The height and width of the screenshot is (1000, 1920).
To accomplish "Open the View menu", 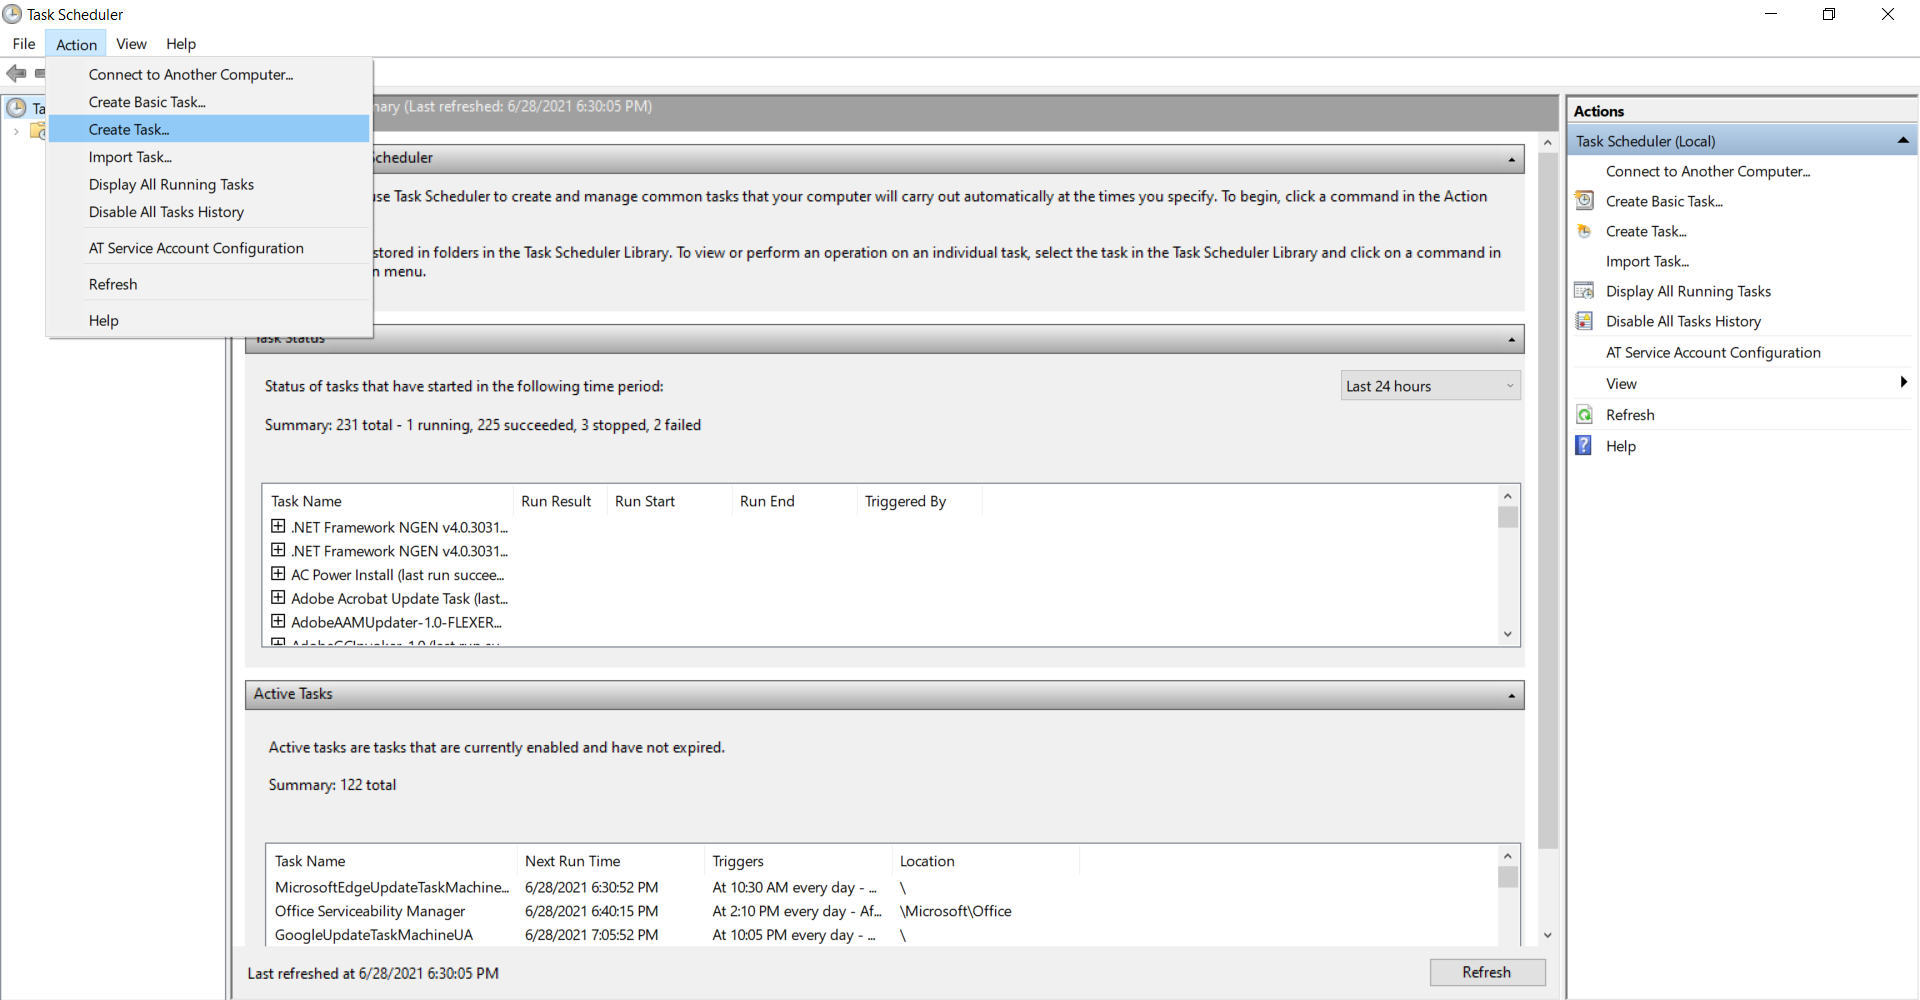I will (131, 44).
